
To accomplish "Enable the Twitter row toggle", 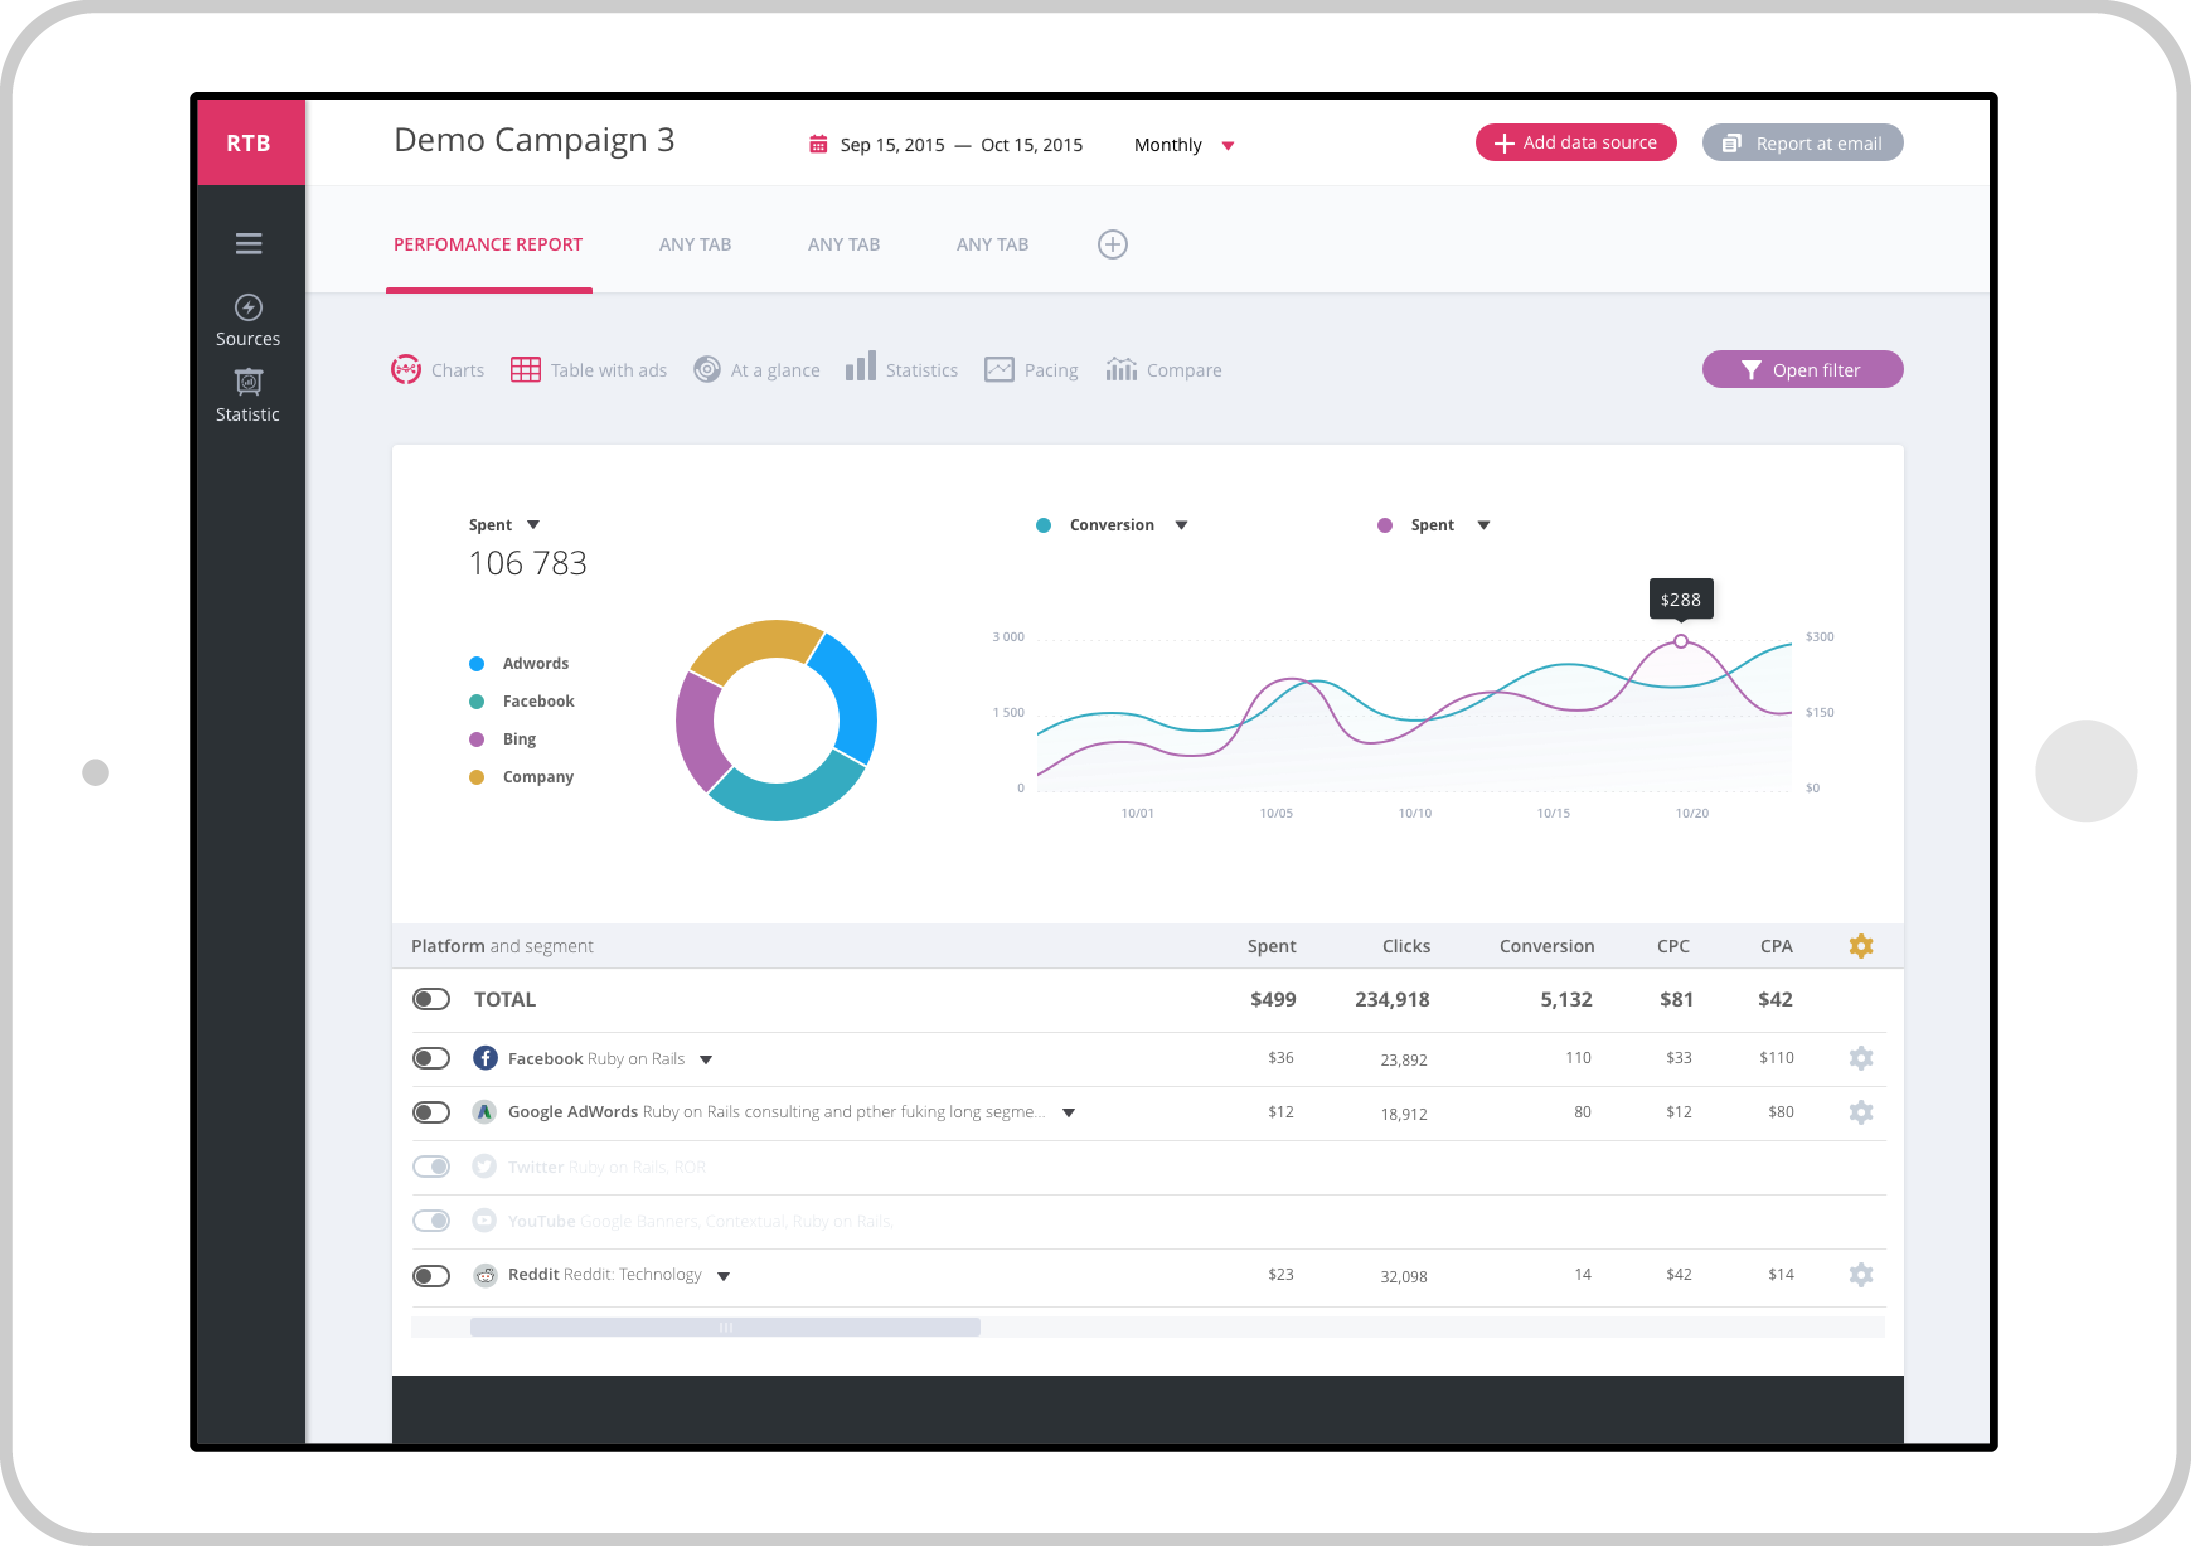I will tap(431, 1166).
